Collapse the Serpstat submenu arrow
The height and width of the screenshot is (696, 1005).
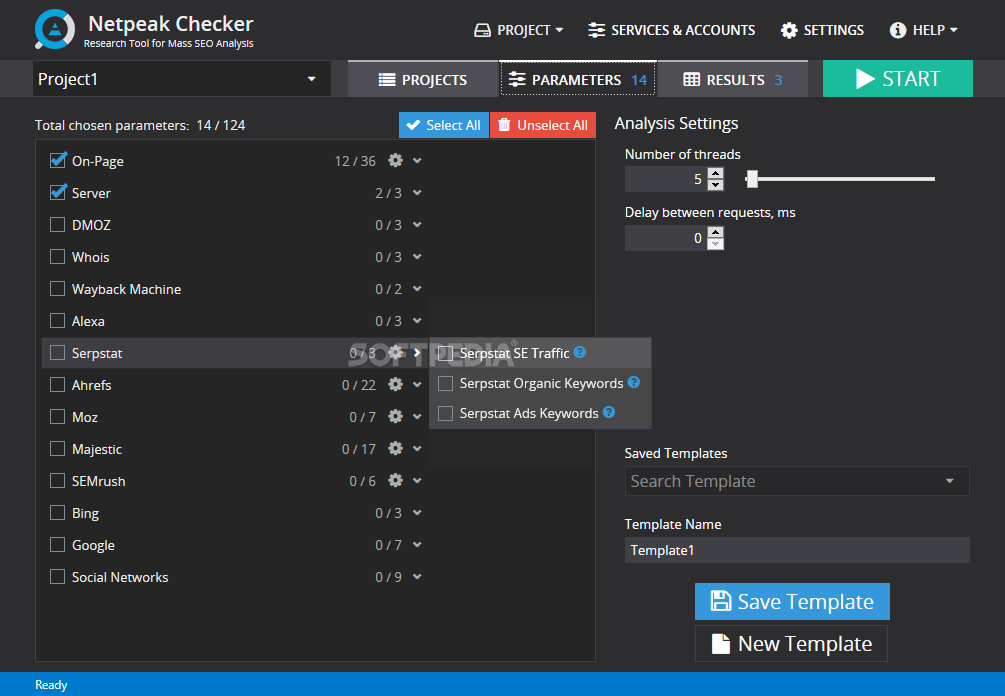pos(417,352)
